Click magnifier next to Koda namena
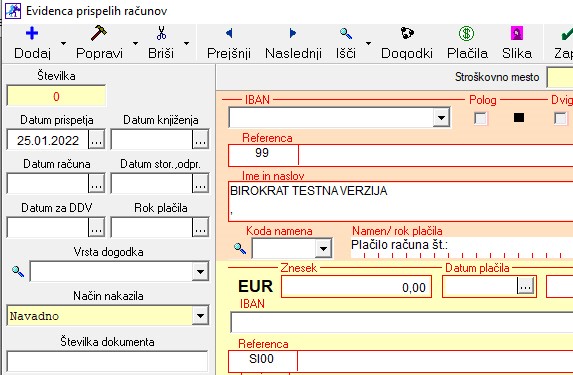Viewport: 573px width, 375px height. [240, 248]
